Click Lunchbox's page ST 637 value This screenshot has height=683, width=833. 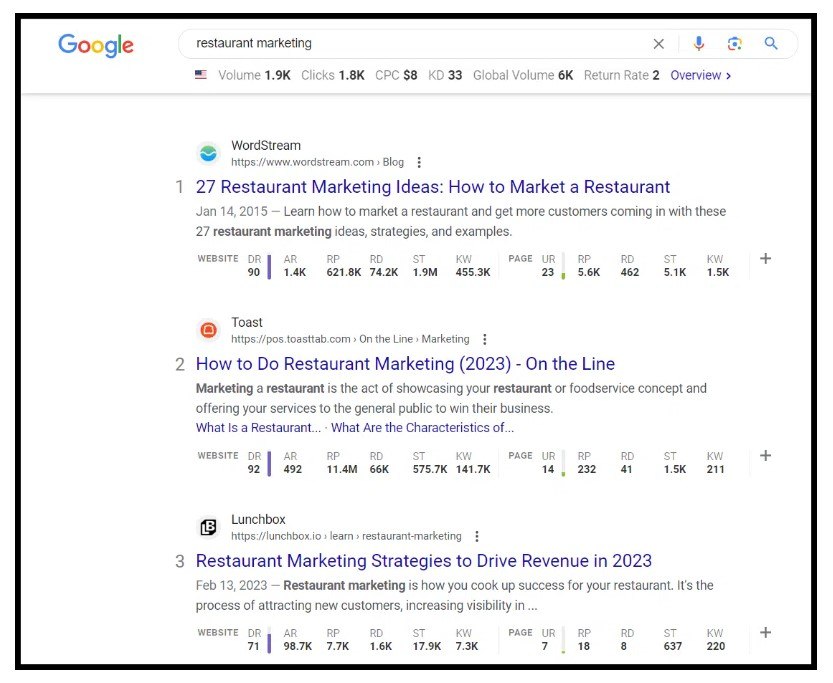(673, 646)
